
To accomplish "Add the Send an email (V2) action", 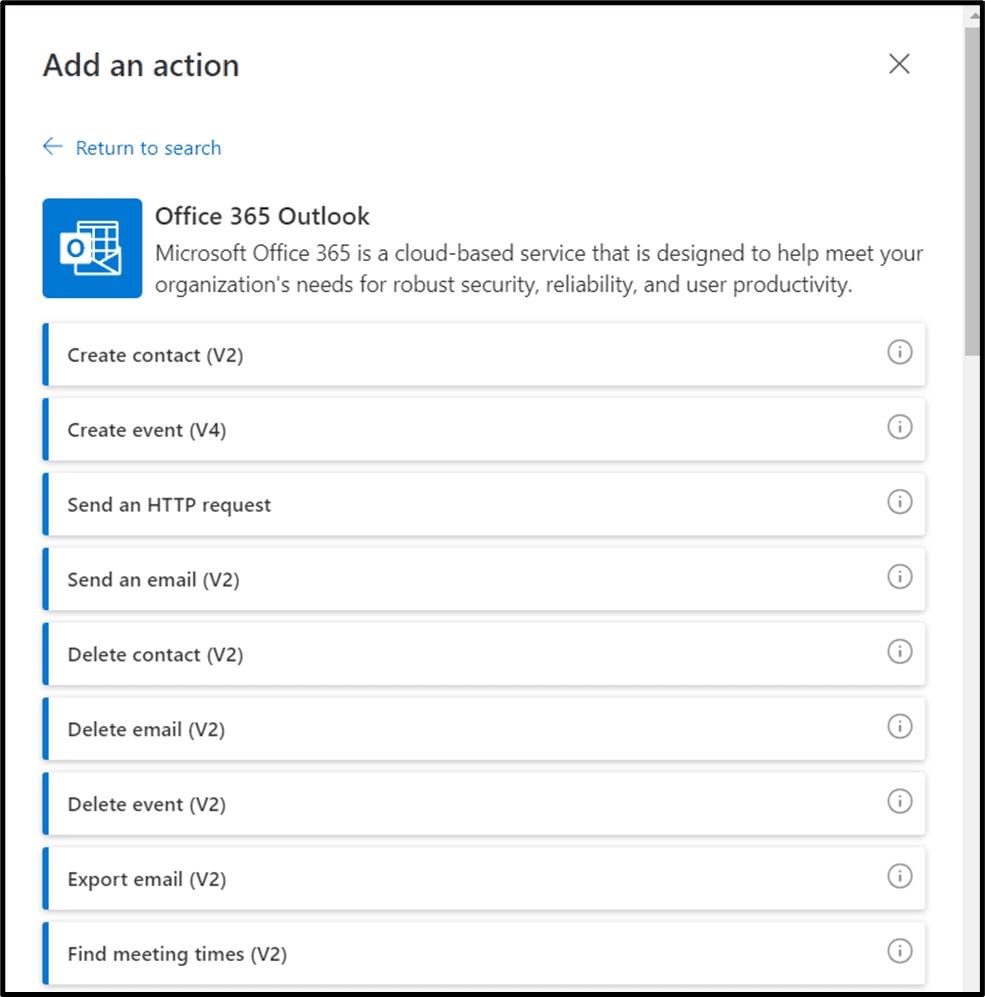I will coord(153,580).
